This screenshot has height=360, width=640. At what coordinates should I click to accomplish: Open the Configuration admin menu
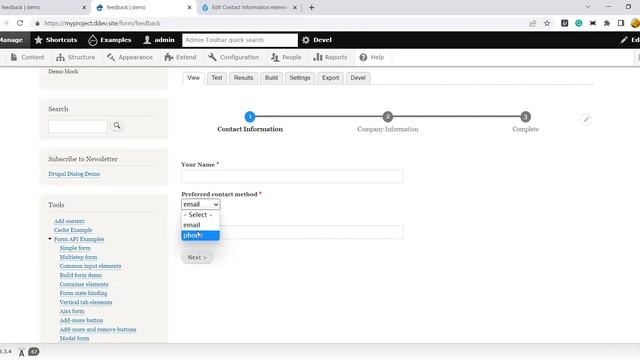(233, 57)
